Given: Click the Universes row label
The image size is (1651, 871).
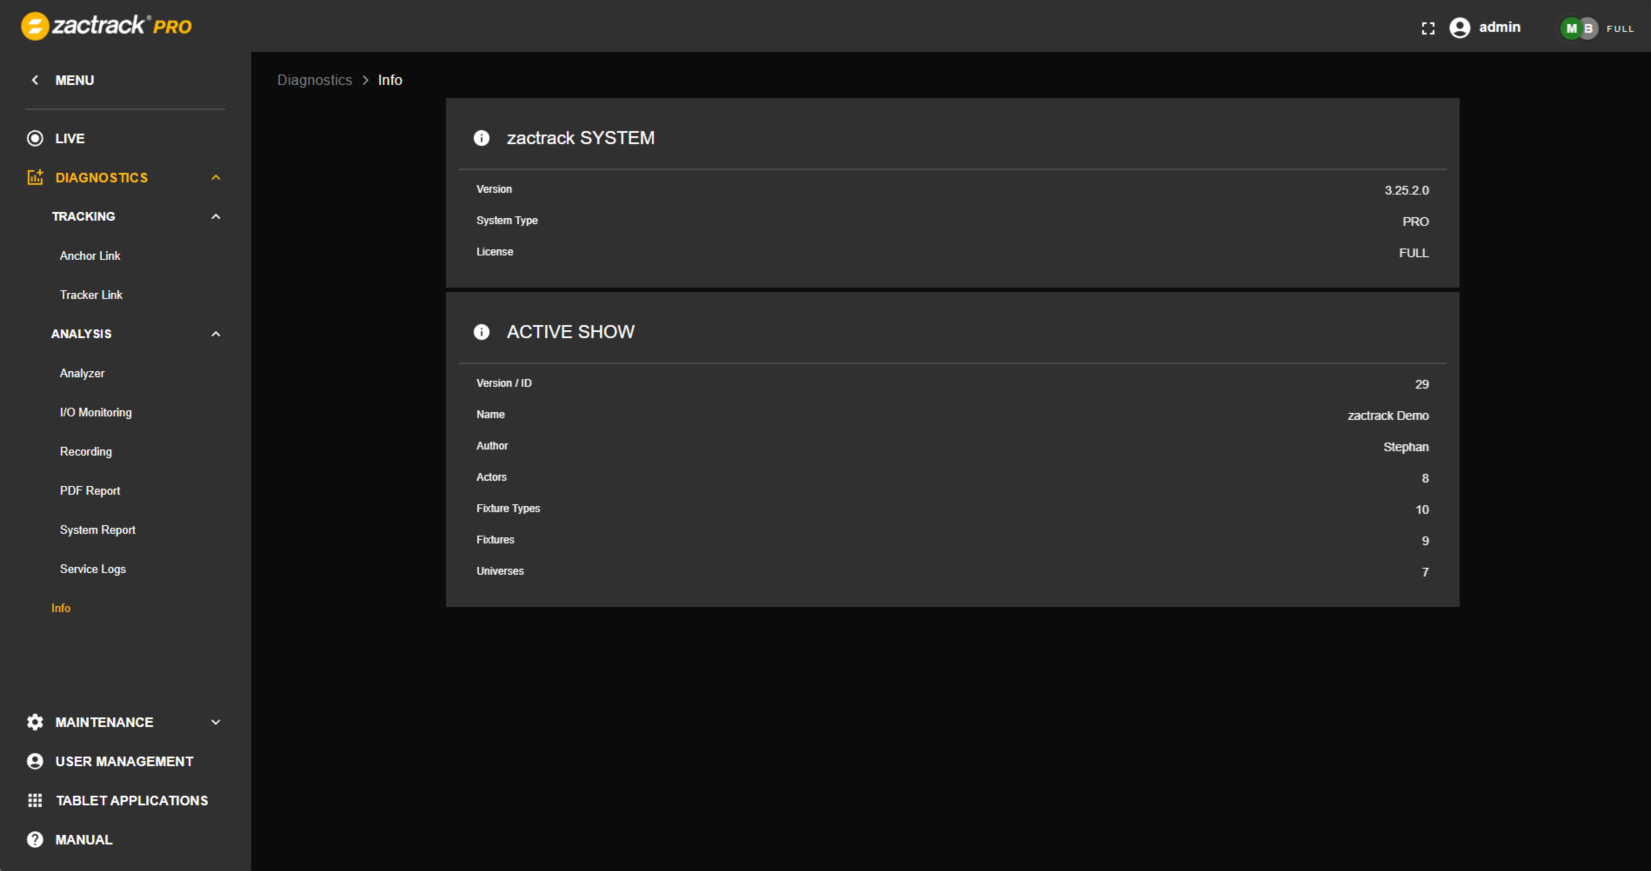Looking at the screenshot, I should pos(500,571).
